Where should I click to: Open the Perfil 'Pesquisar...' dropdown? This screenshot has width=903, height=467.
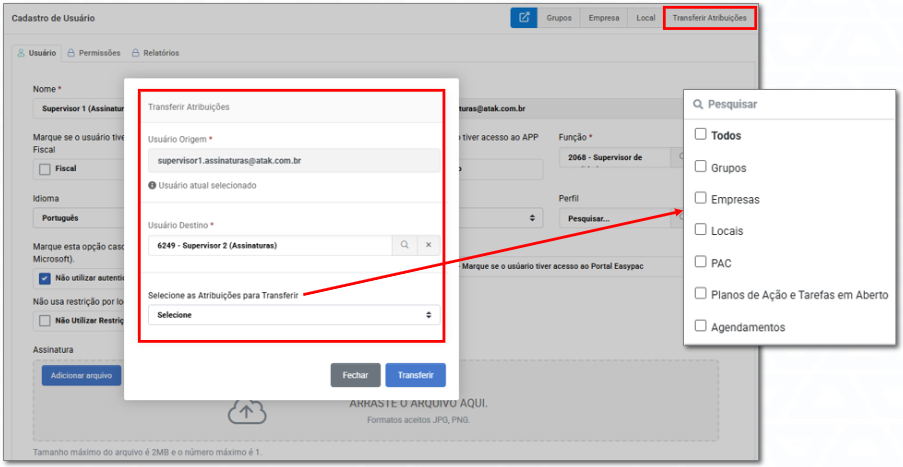click(x=615, y=218)
